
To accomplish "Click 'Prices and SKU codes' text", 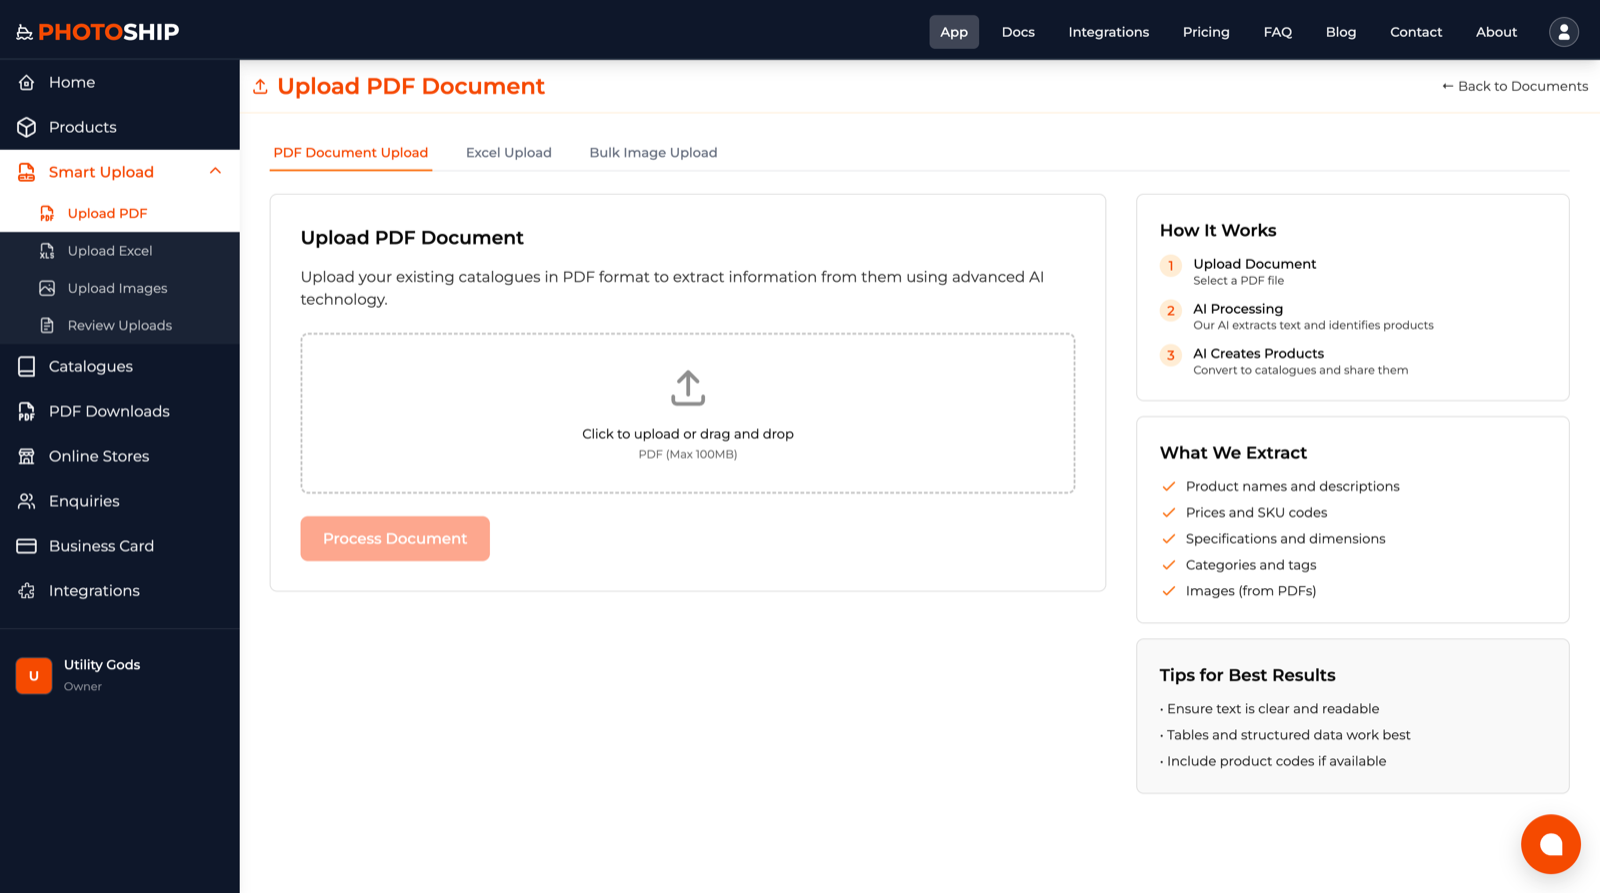I will click(1256, 513).
